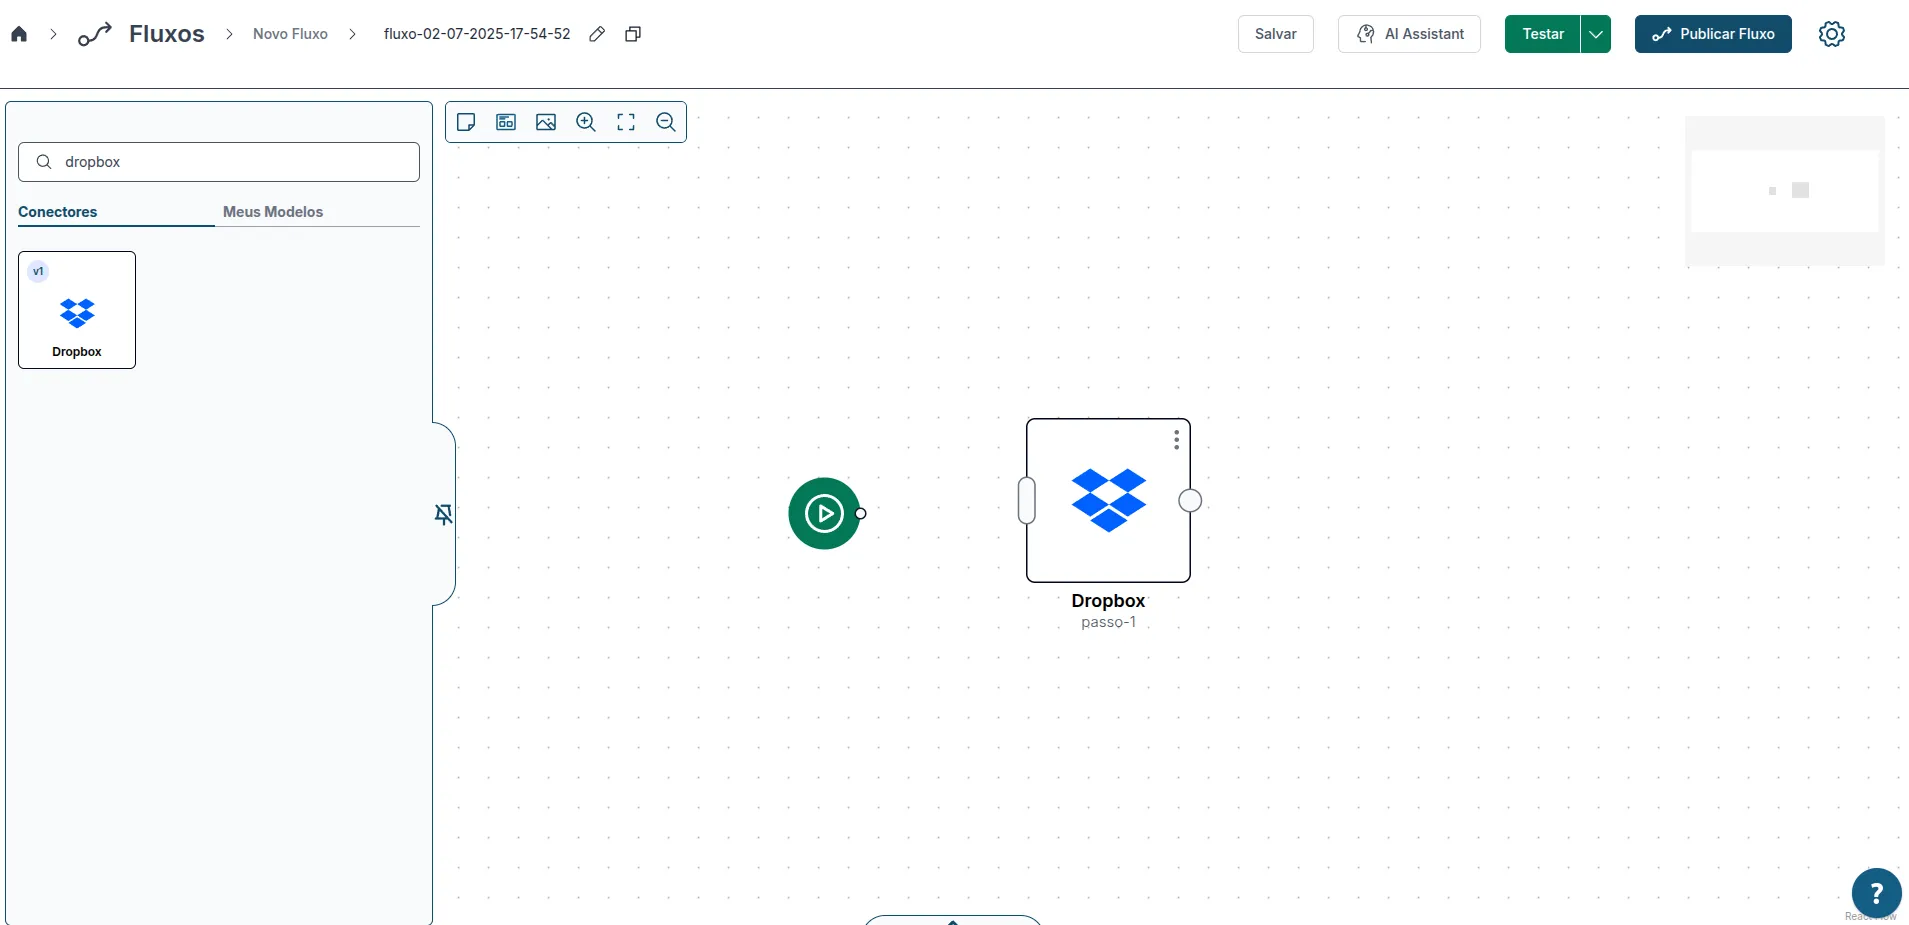Click the v1 version badge
1909x925 pixels.
(x=38, y=272)
